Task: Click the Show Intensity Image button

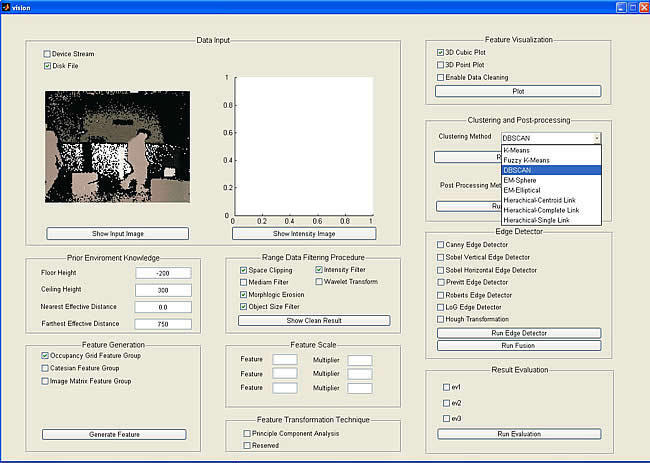Action: [x=304, y=233]
